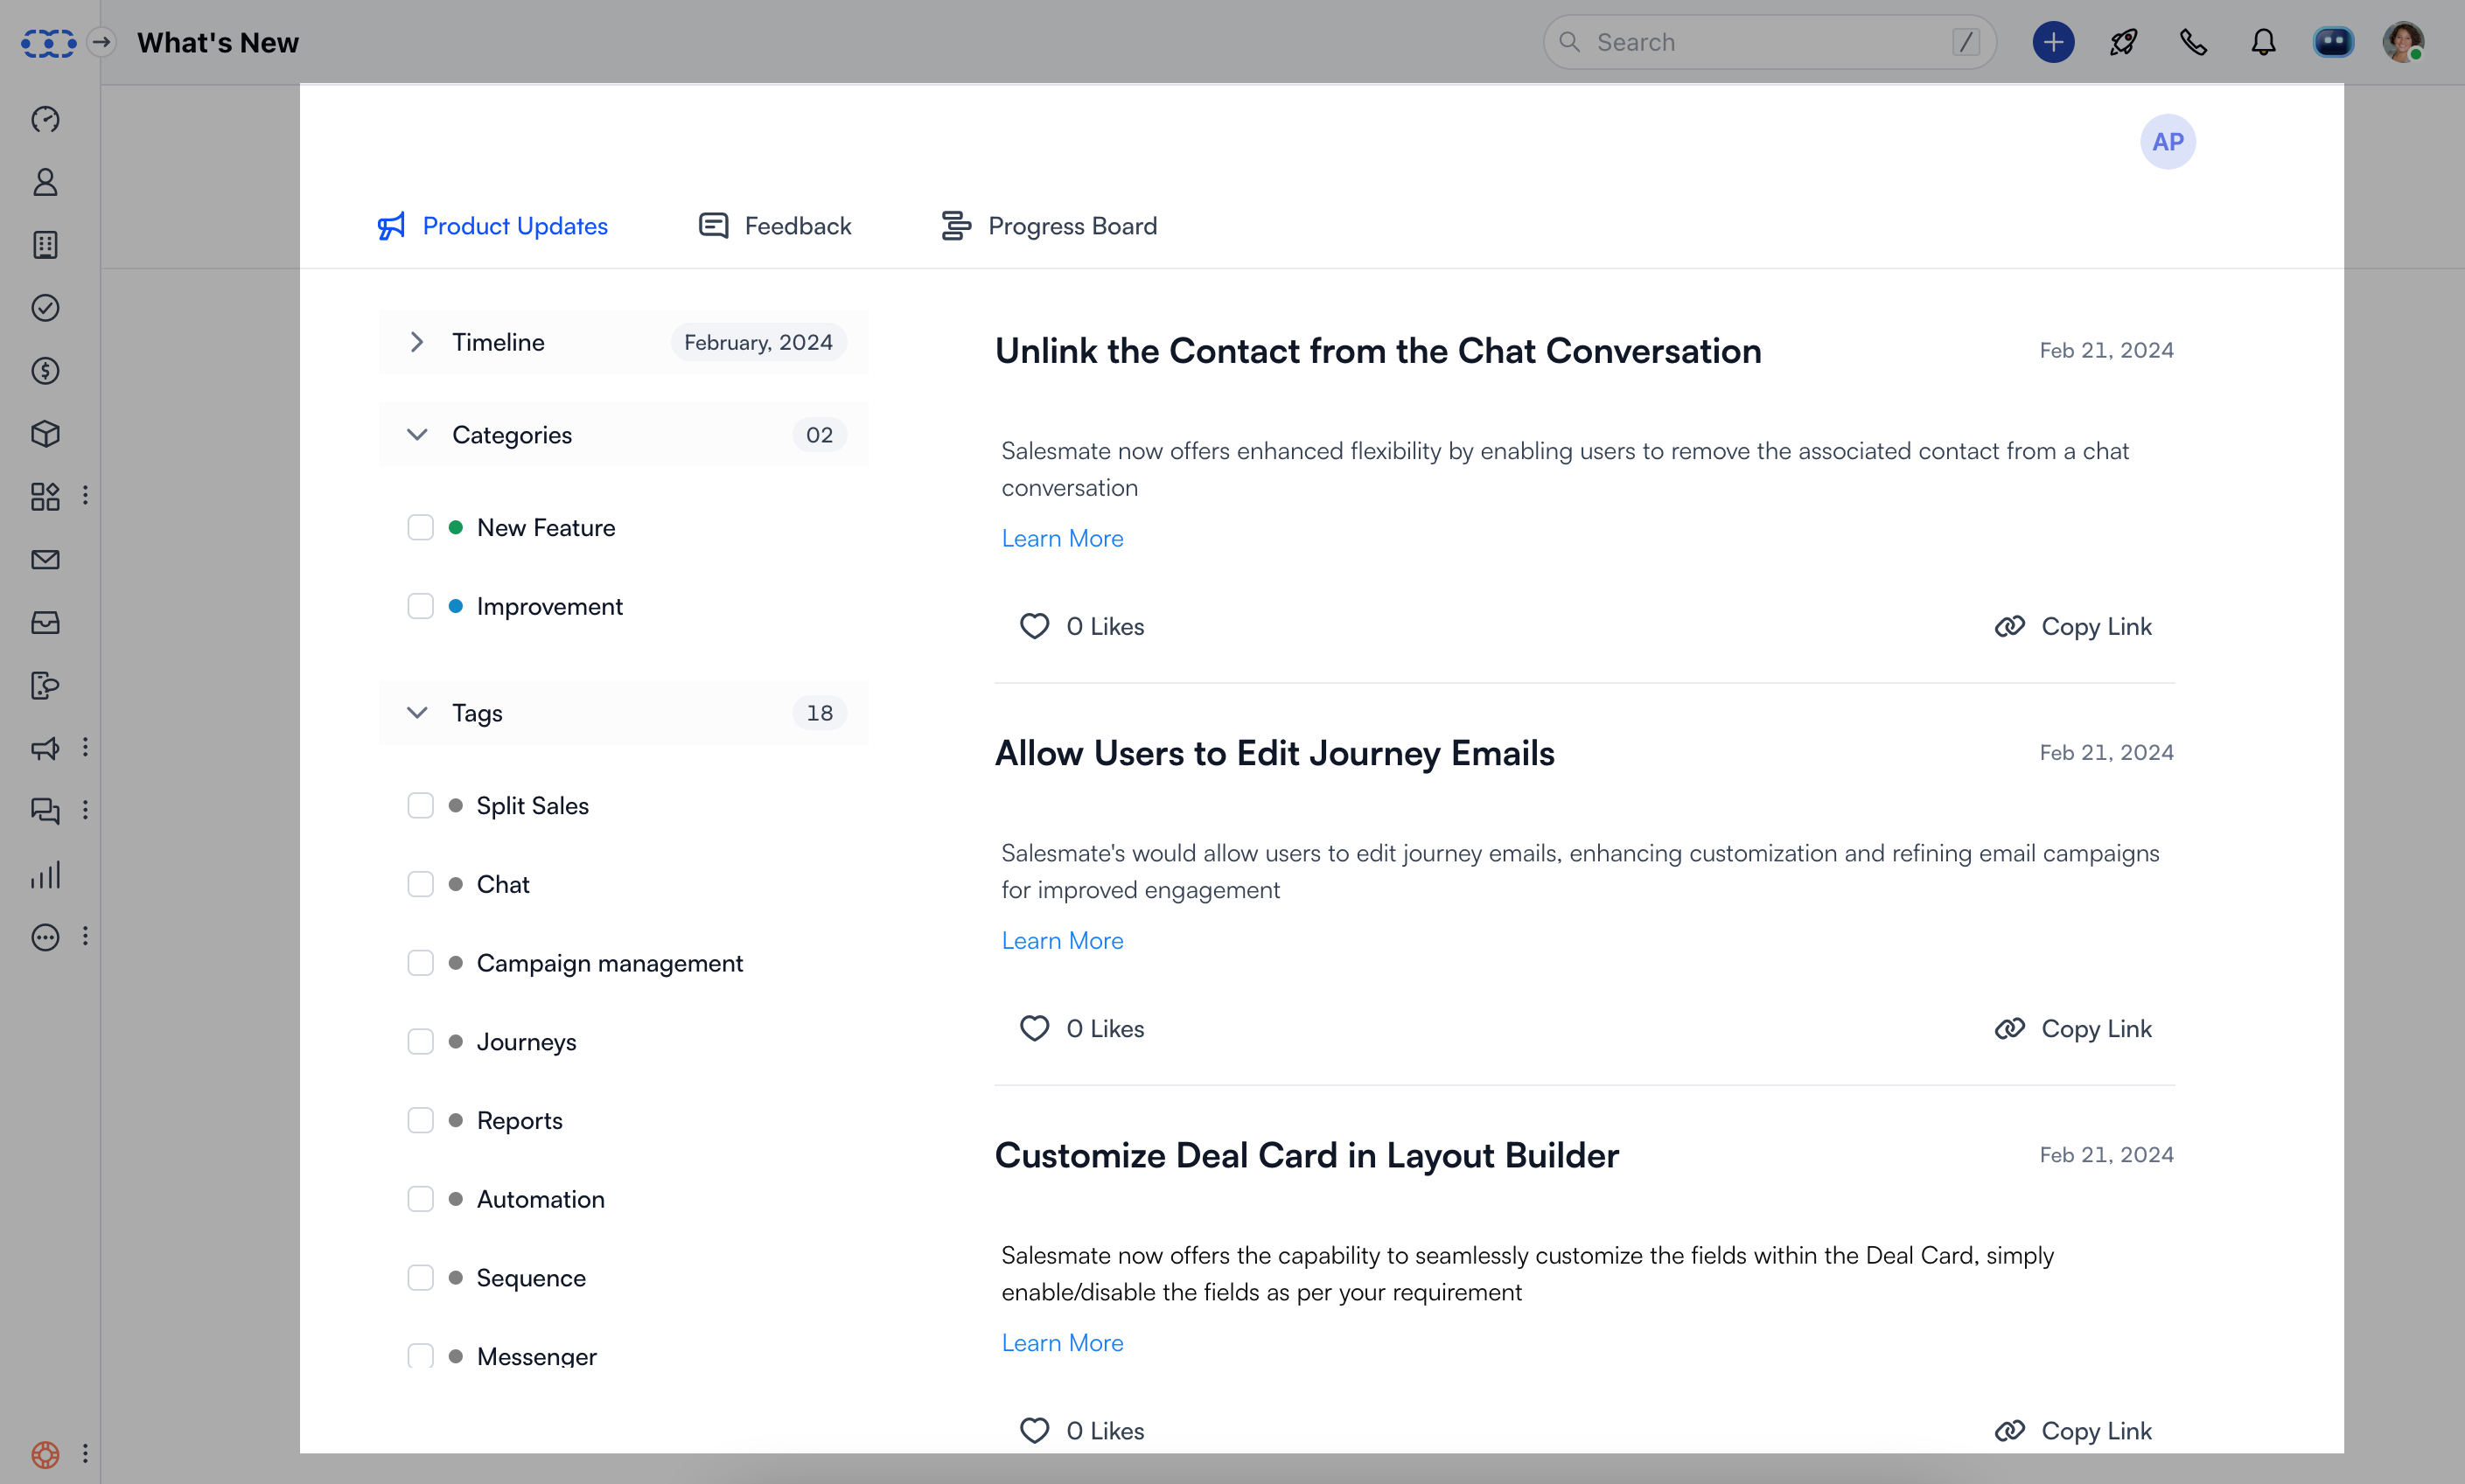Click the Allow Users to Edit Journey Emails title
This screenshot has height=1484, width=2465.
coord(1274,753)
